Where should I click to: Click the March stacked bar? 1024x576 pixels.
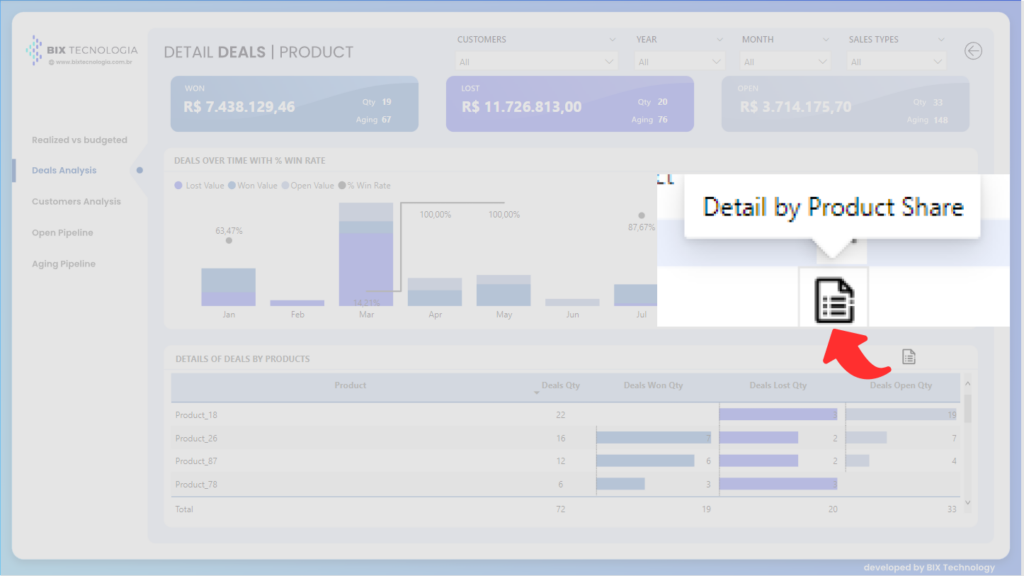point(366,255)
